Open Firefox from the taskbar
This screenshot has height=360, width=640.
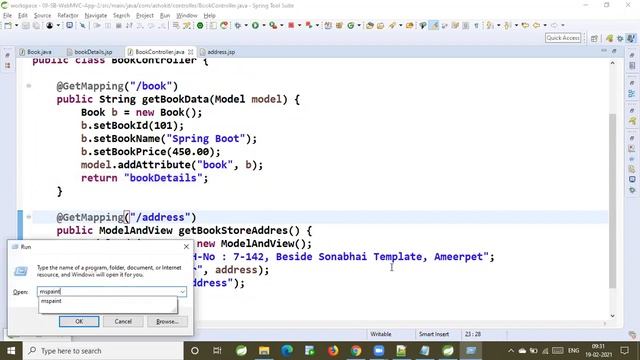pos(333,351)
